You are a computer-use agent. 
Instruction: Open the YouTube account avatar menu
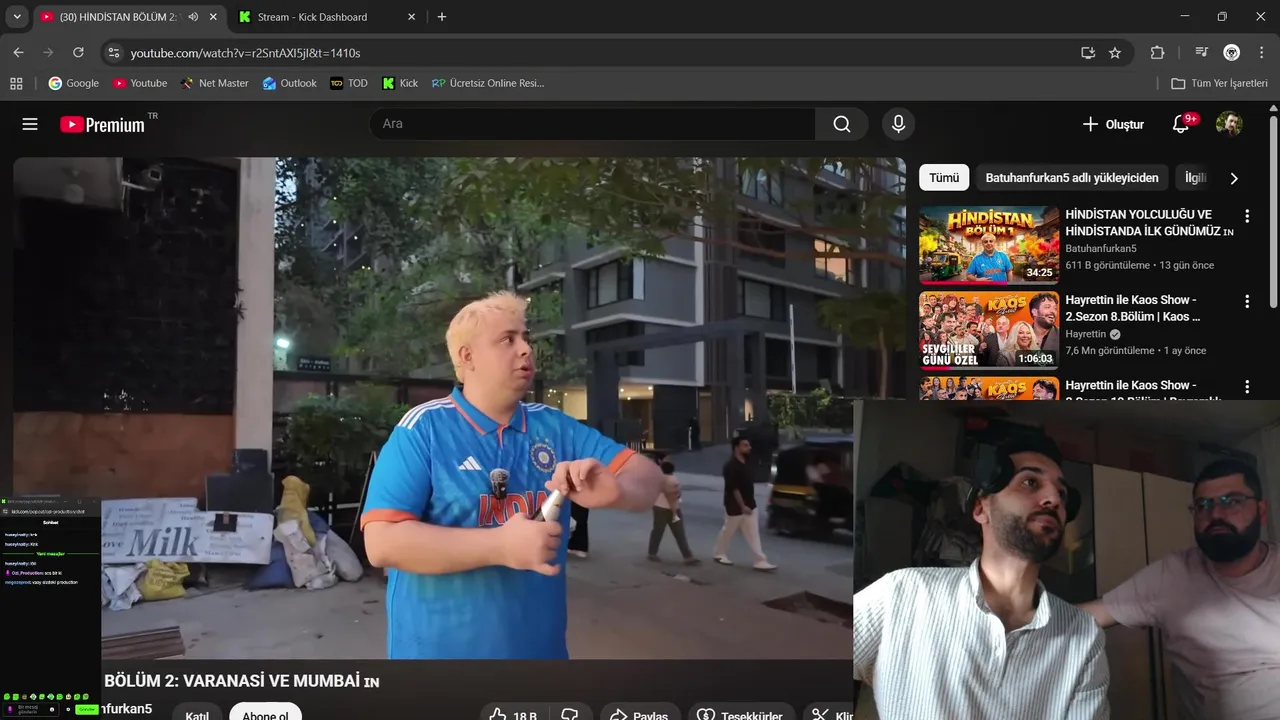point(1229,124)
